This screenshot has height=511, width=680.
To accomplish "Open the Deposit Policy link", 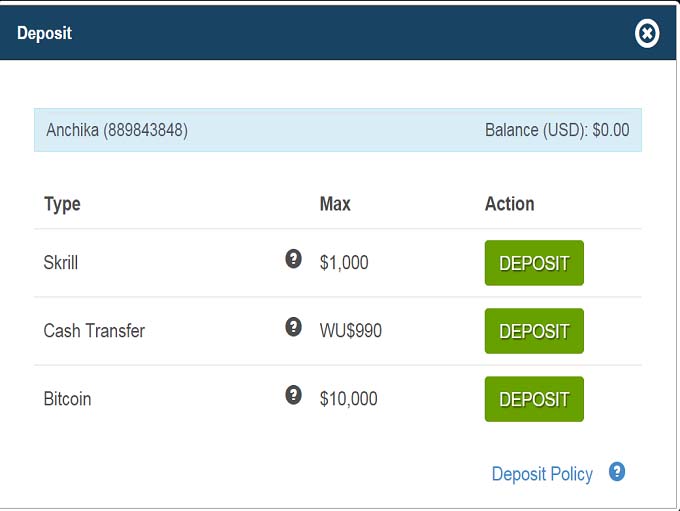I will point(542,474).
